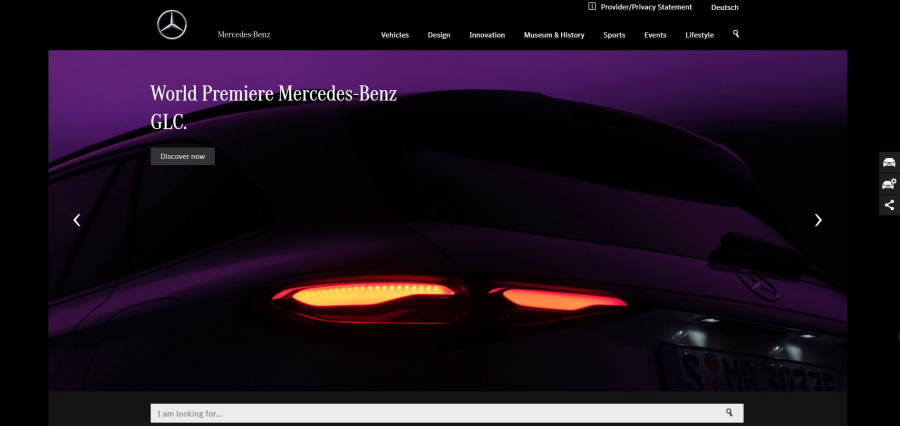
Task: Advance to next slide with right arrow
Action: pyautogui.click(x=818, y=220)
